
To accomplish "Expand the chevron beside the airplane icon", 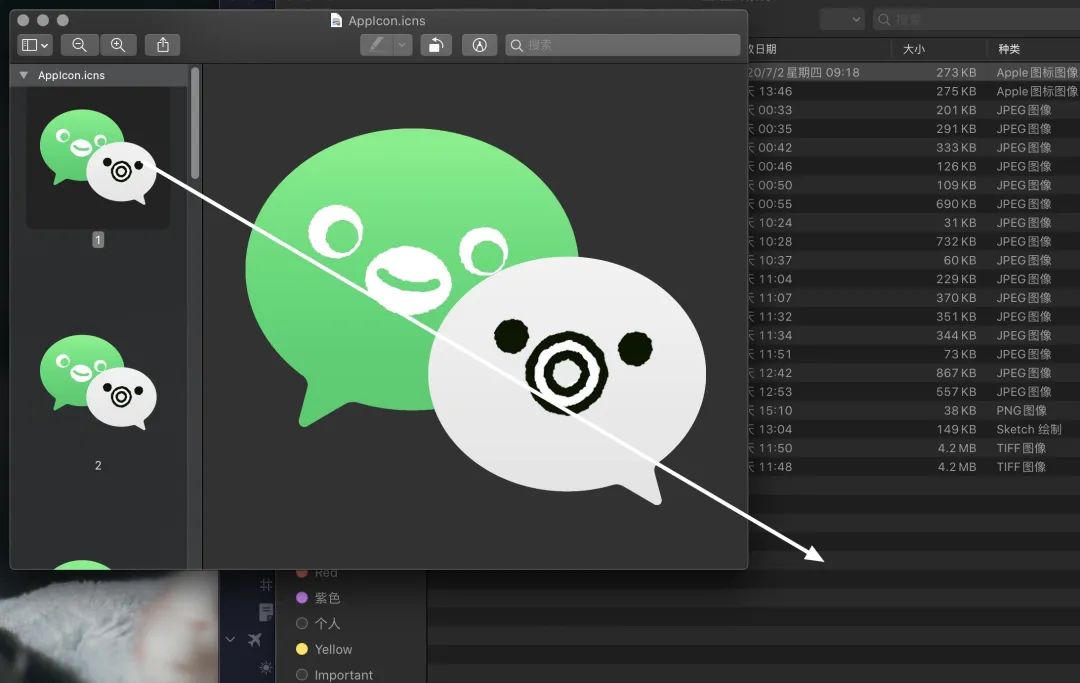I will click(231, 640).
